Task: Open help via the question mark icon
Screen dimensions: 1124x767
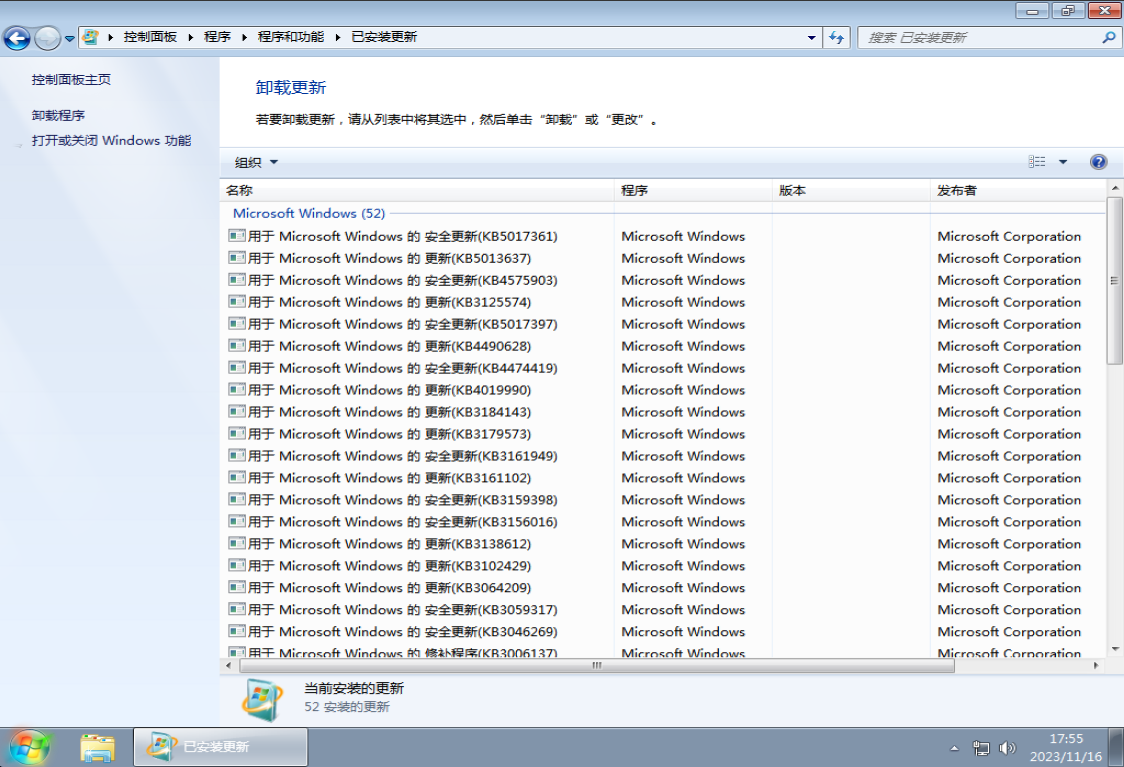Action: coord(1098,161)
